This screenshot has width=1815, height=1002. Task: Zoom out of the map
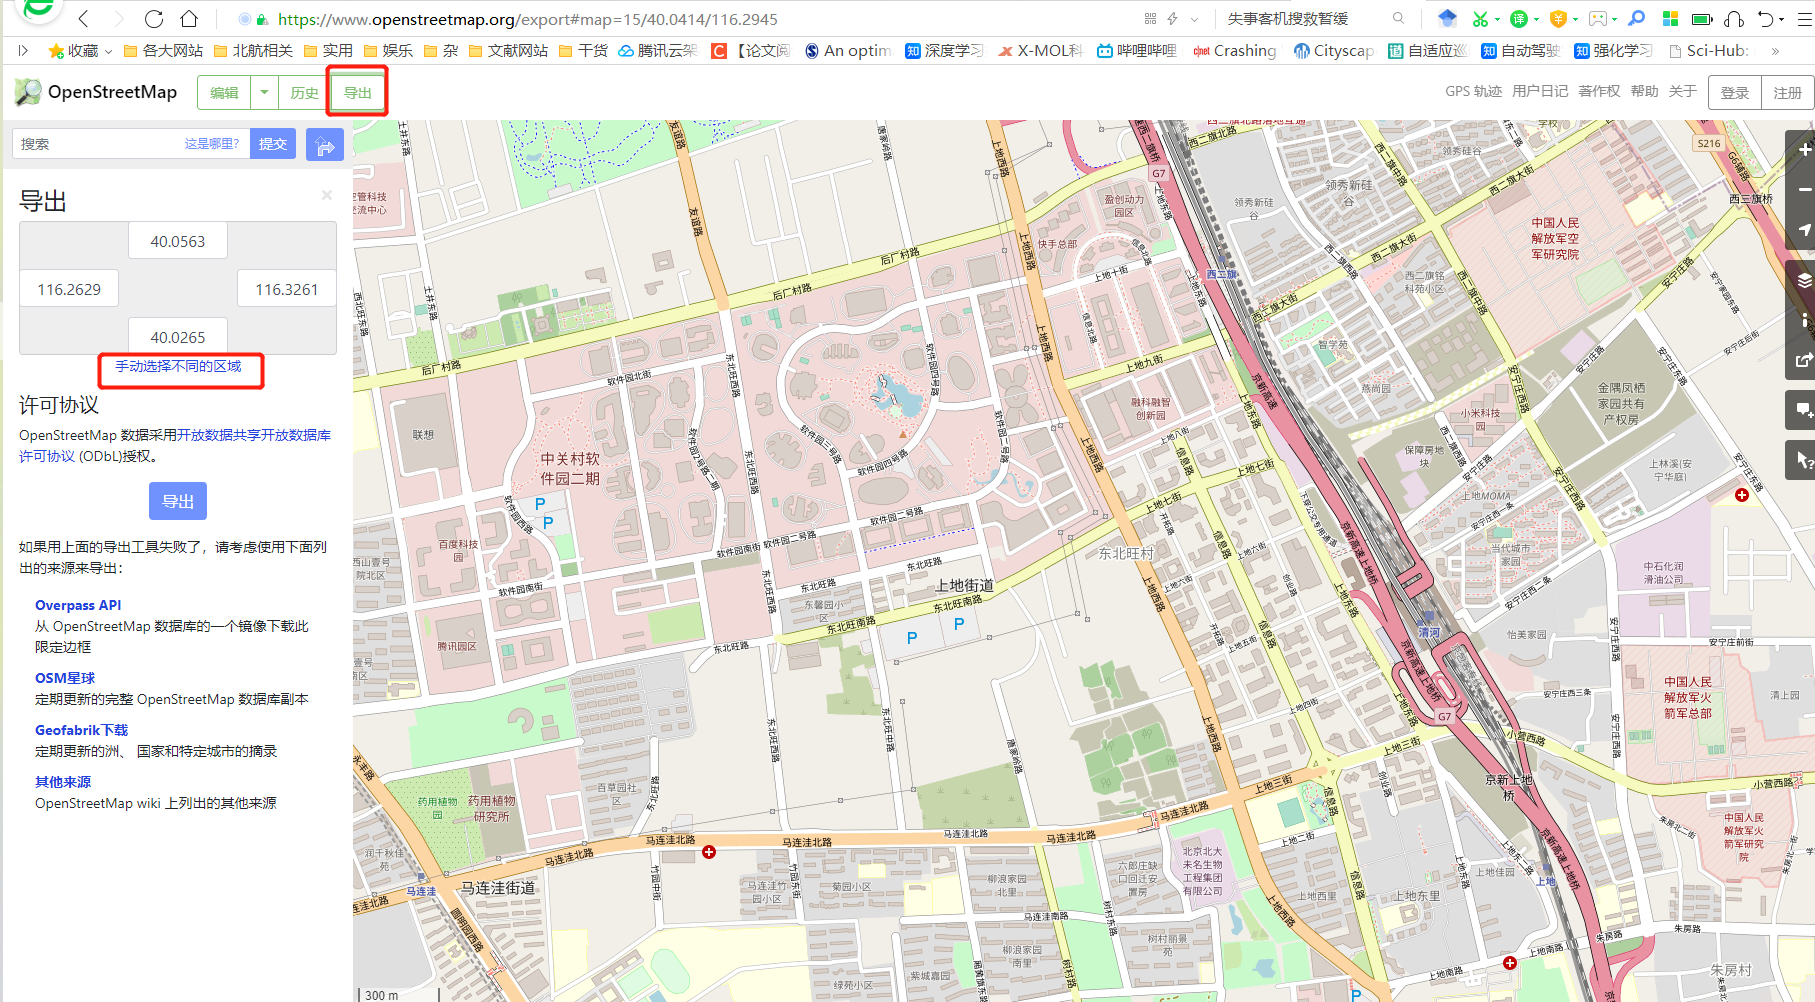[1801, 188]
